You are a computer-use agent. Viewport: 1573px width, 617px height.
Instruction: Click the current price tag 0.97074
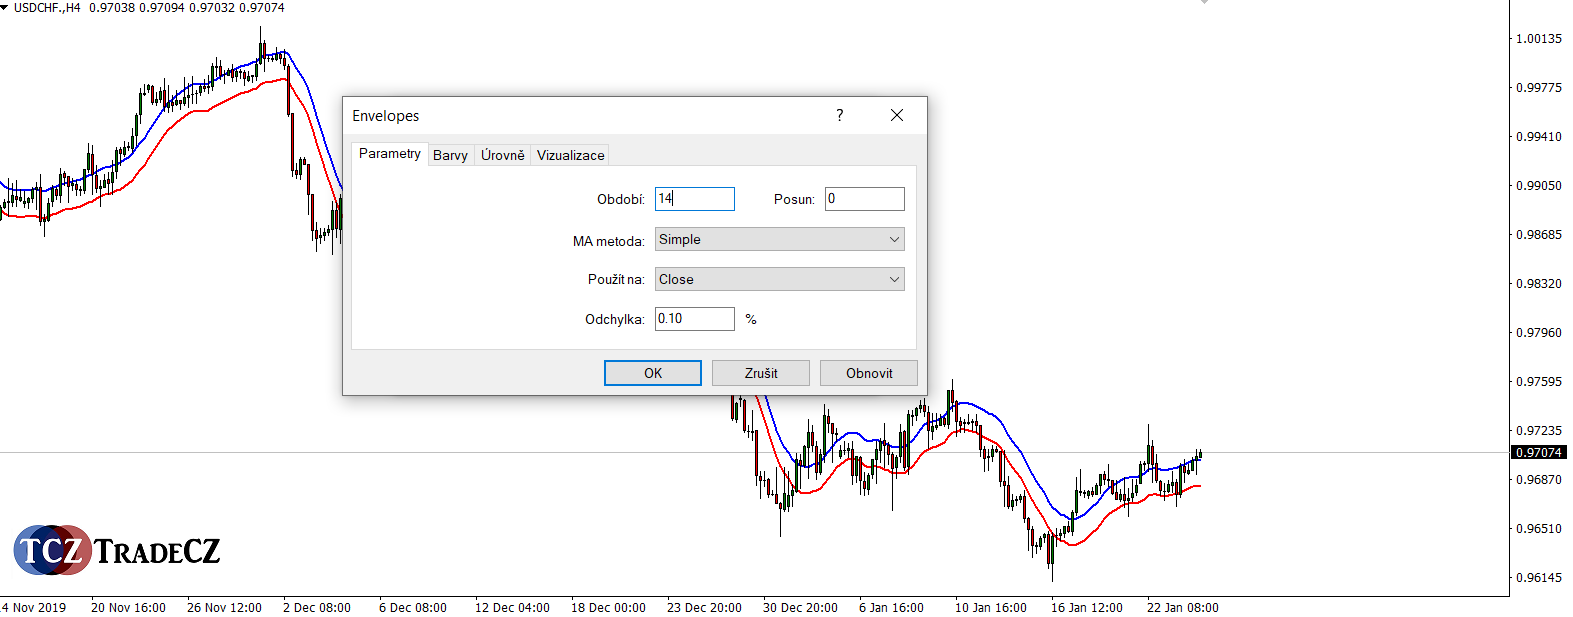pos(1538,453)
